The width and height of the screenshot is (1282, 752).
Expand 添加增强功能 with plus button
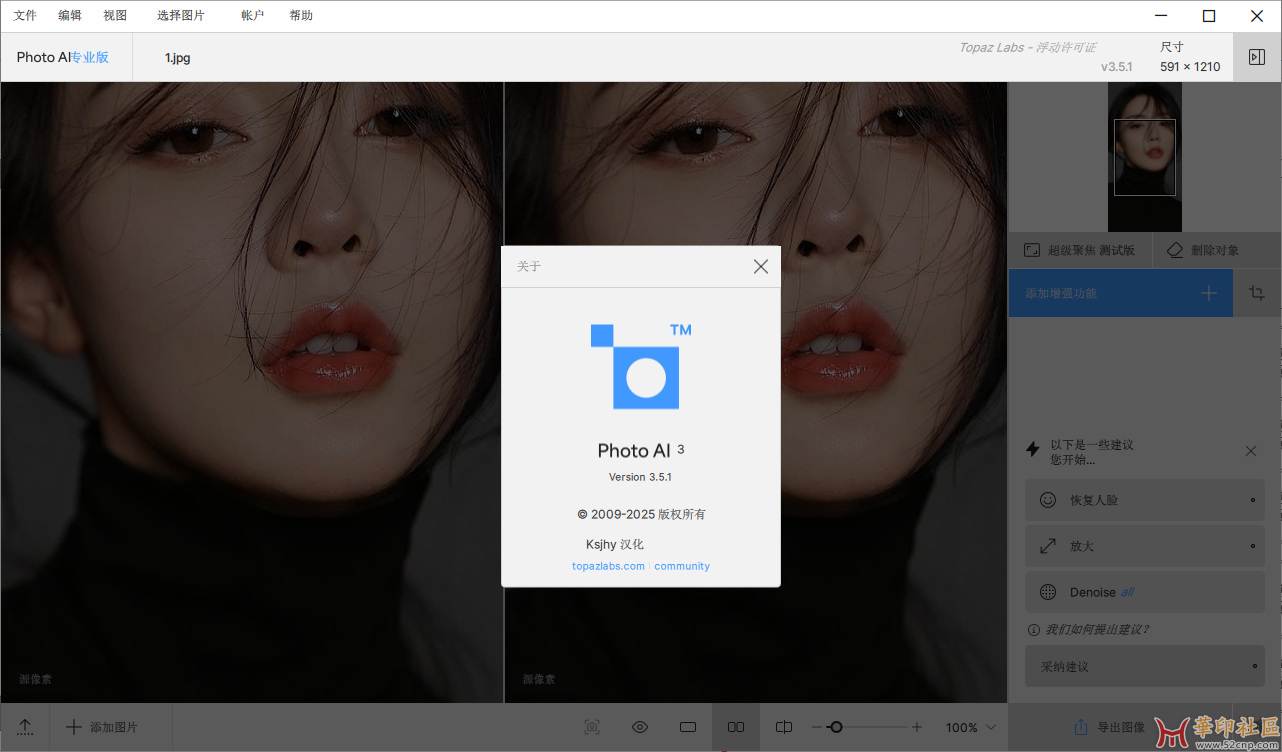click(x=1209, y=293)
